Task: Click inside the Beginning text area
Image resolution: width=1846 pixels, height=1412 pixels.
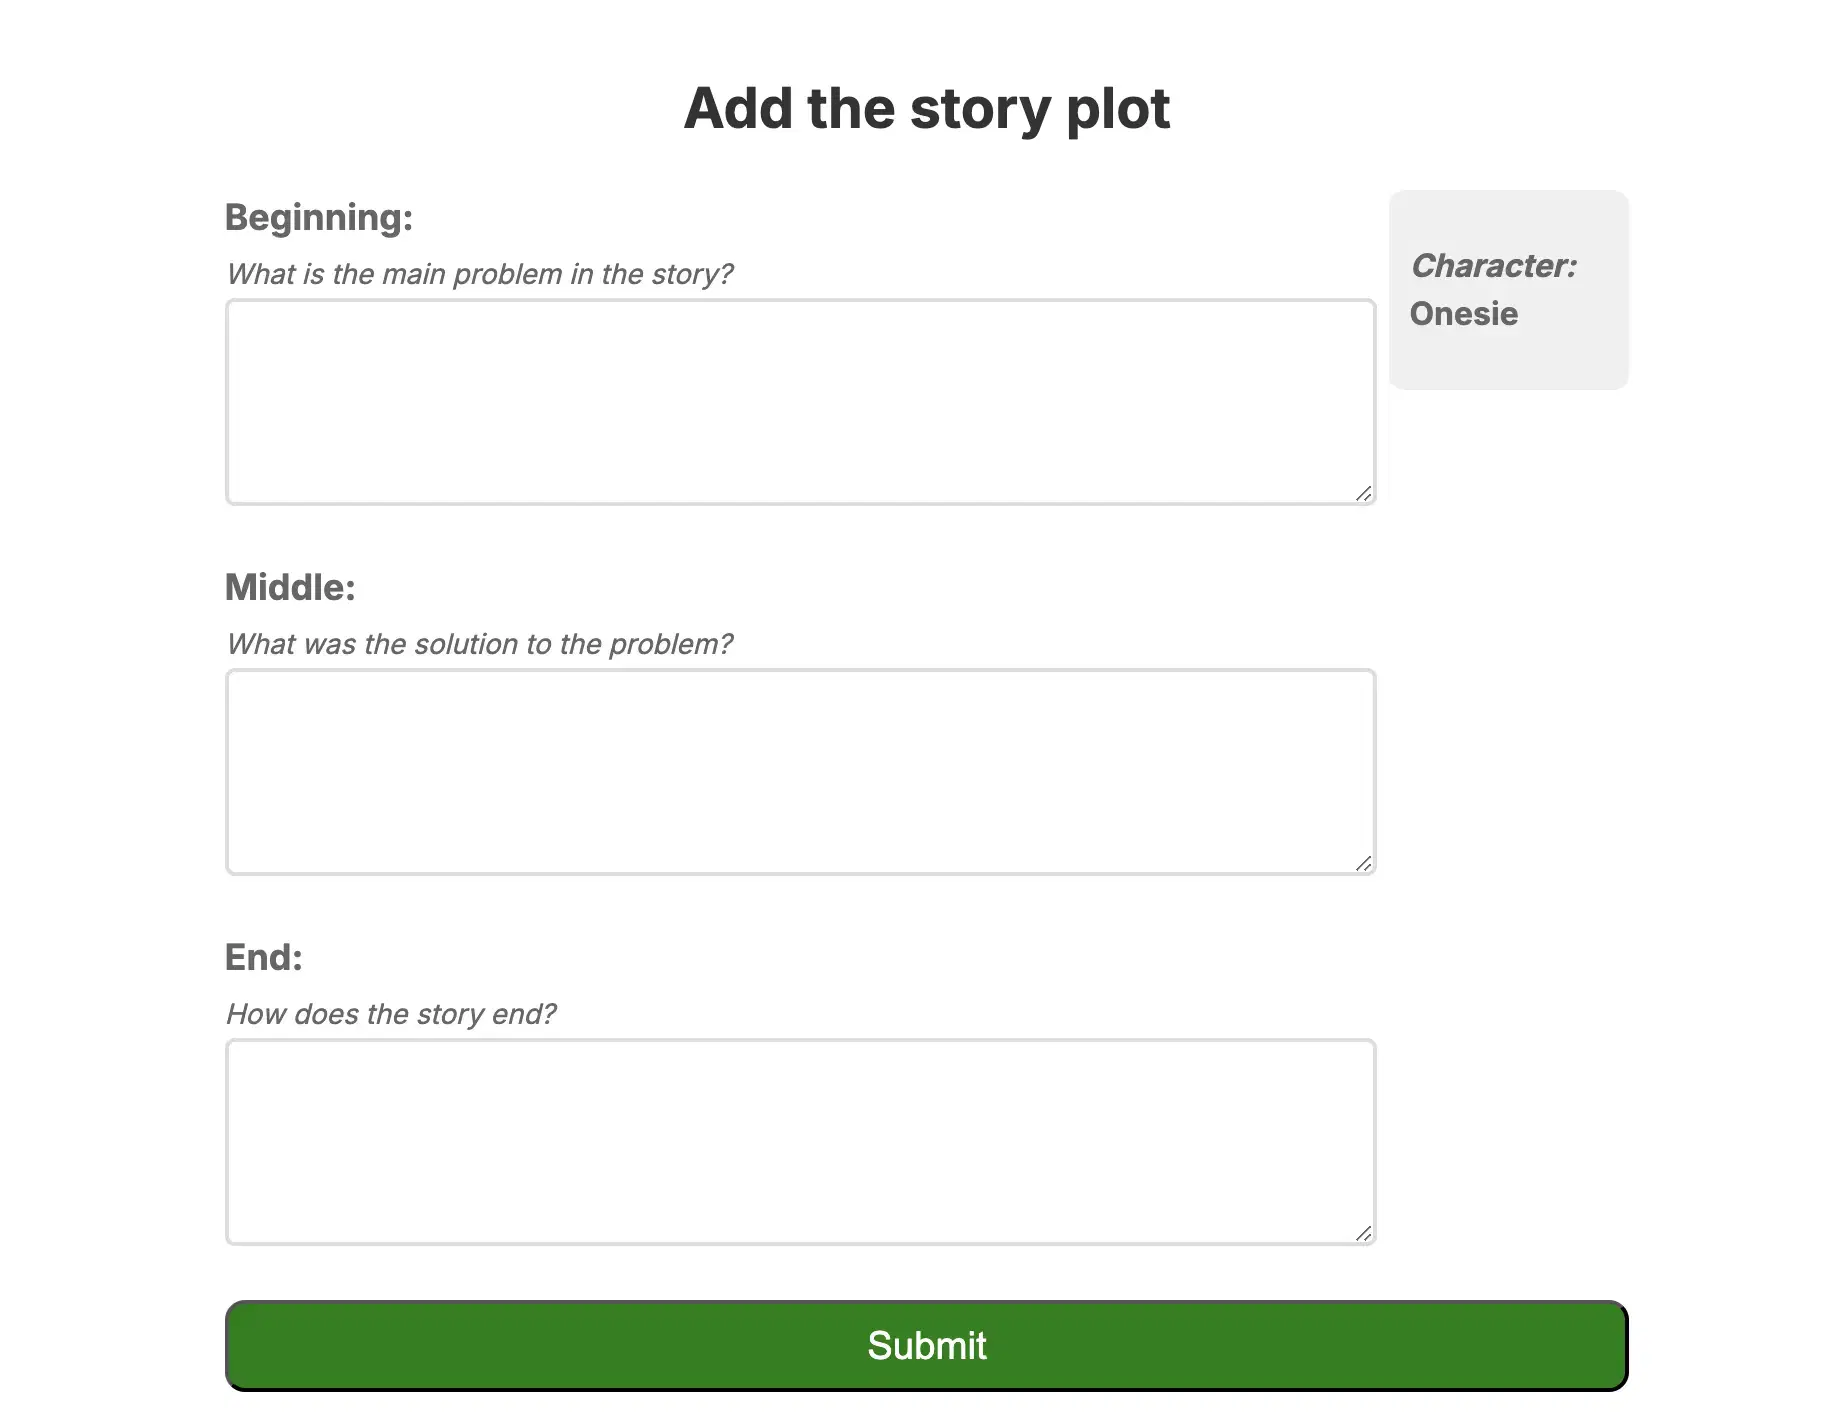Action: pos(800,402)
